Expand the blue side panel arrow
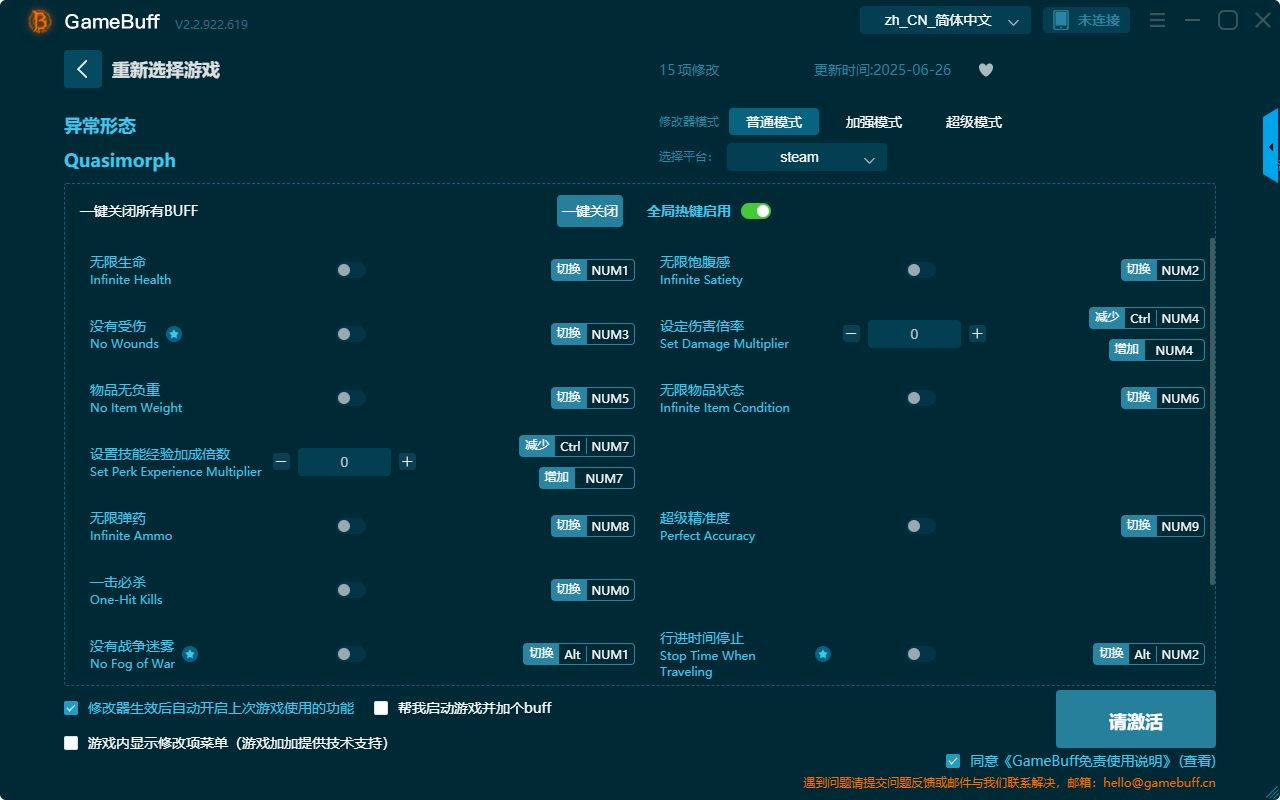The image size is (1280, 800). click(x=1271, y=146)
